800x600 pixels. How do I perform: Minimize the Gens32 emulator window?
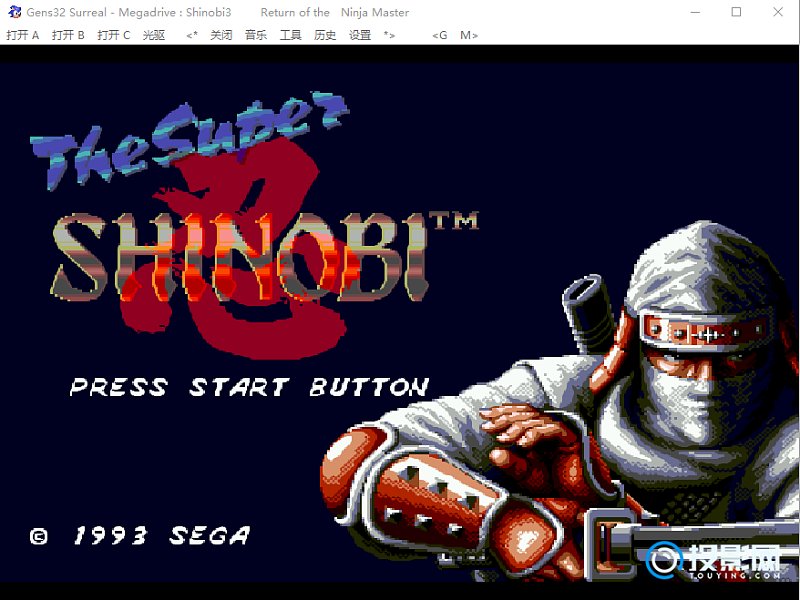(693, 12)
